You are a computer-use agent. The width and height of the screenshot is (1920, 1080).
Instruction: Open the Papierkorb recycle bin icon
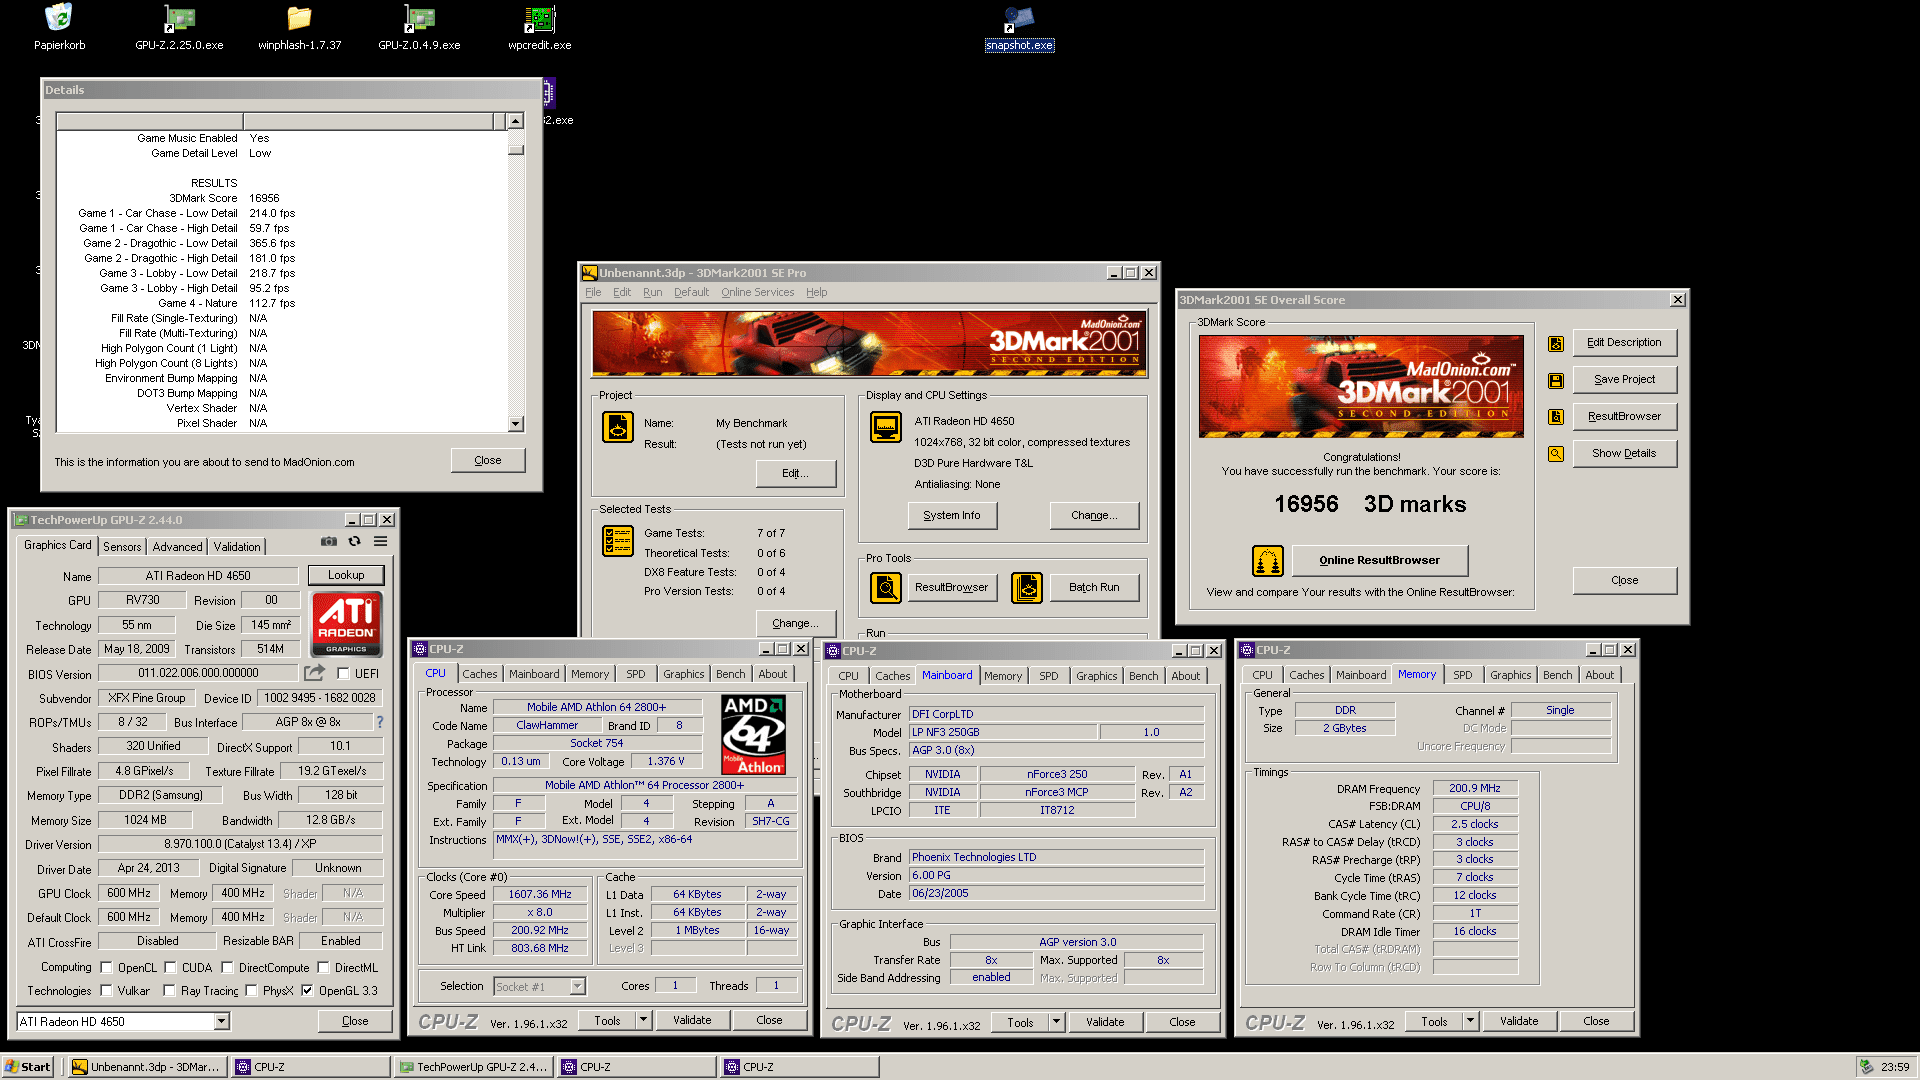(x=59, y=18)
